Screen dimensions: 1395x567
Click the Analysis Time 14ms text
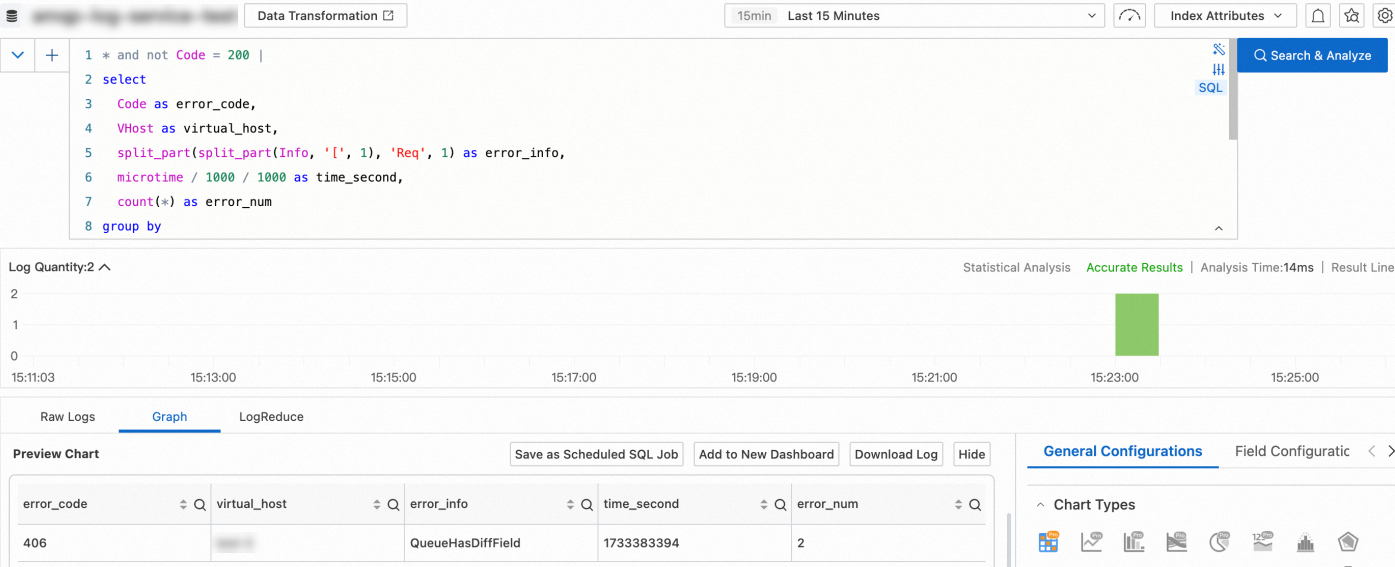(1257, 268)
